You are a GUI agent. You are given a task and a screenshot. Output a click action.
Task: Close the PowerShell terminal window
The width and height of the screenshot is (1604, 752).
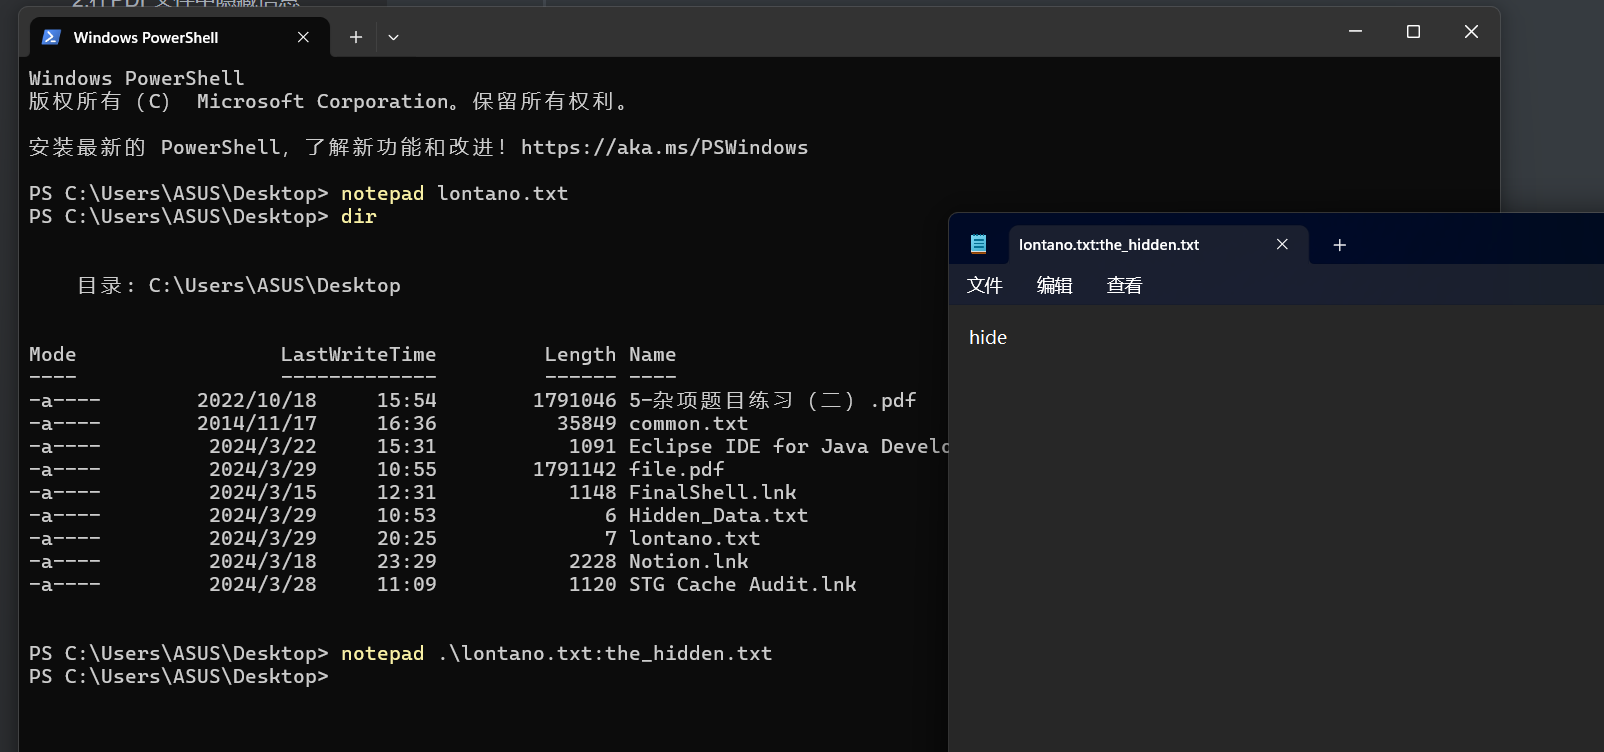pyautogui.click(x=1470, y=32)
